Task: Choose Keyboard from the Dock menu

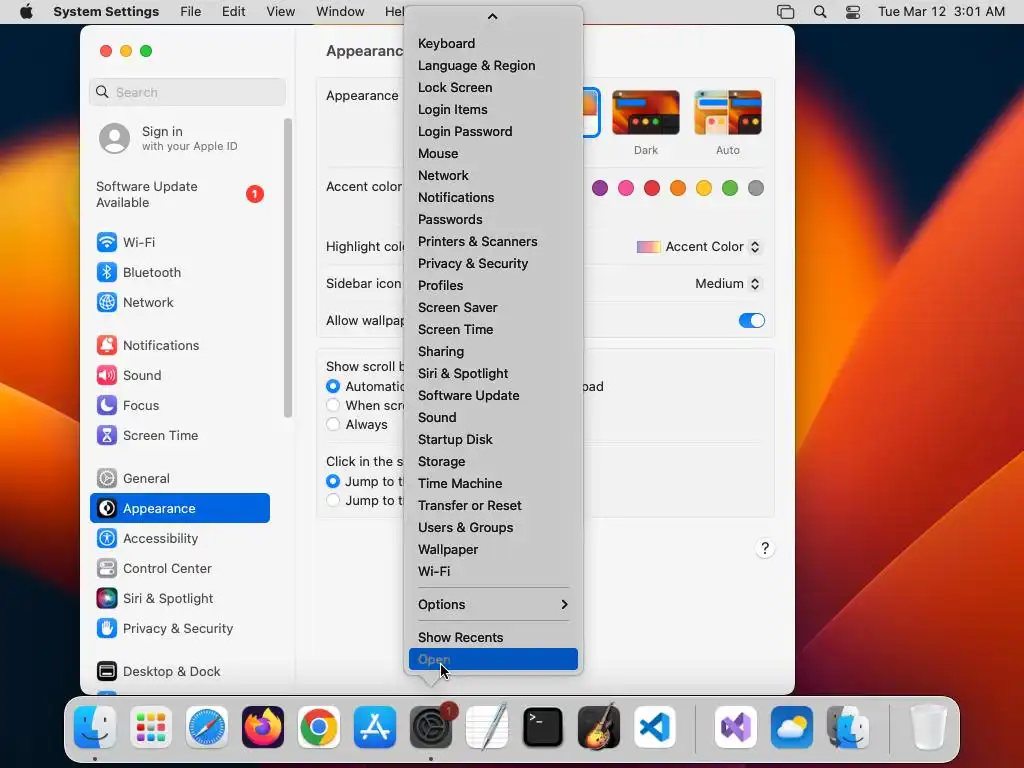Action: [493, 44]
